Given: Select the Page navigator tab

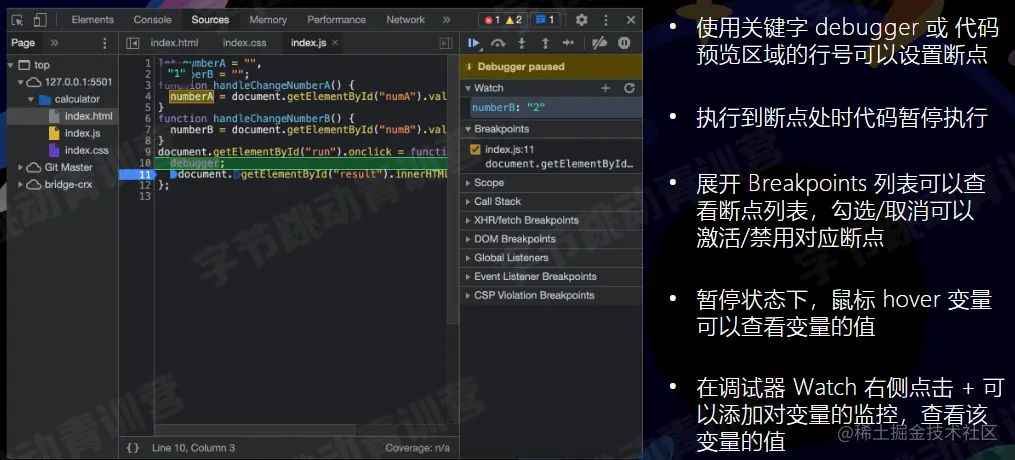Looking at the screenshot, I should 23,43.
